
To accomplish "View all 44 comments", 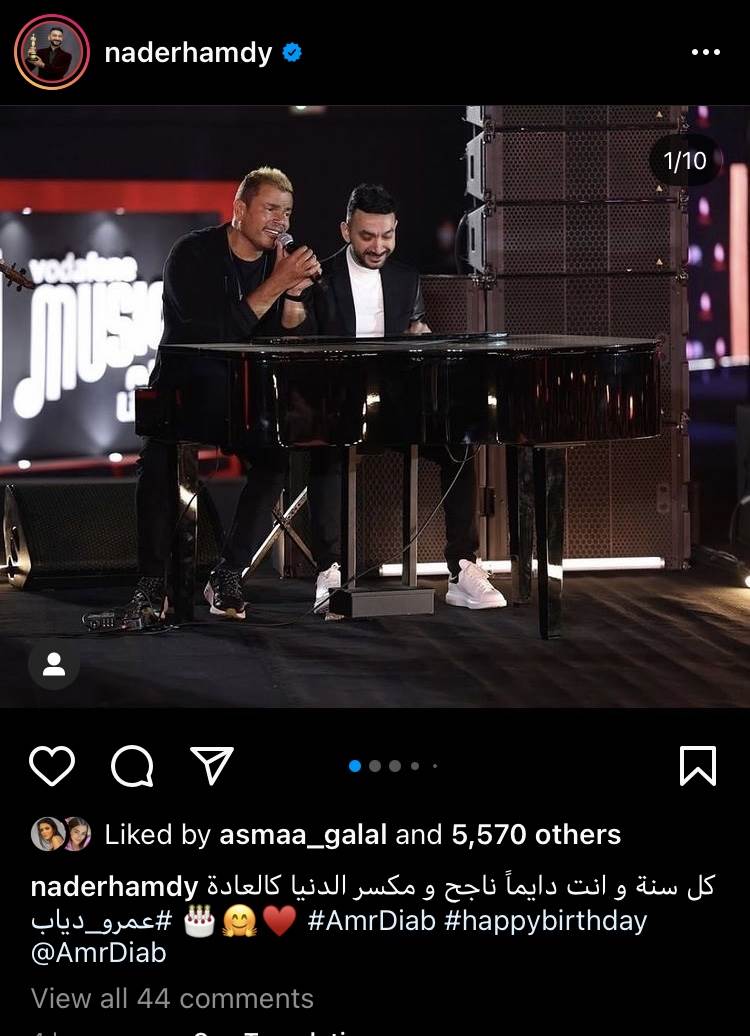I will (x=172, y=998).
